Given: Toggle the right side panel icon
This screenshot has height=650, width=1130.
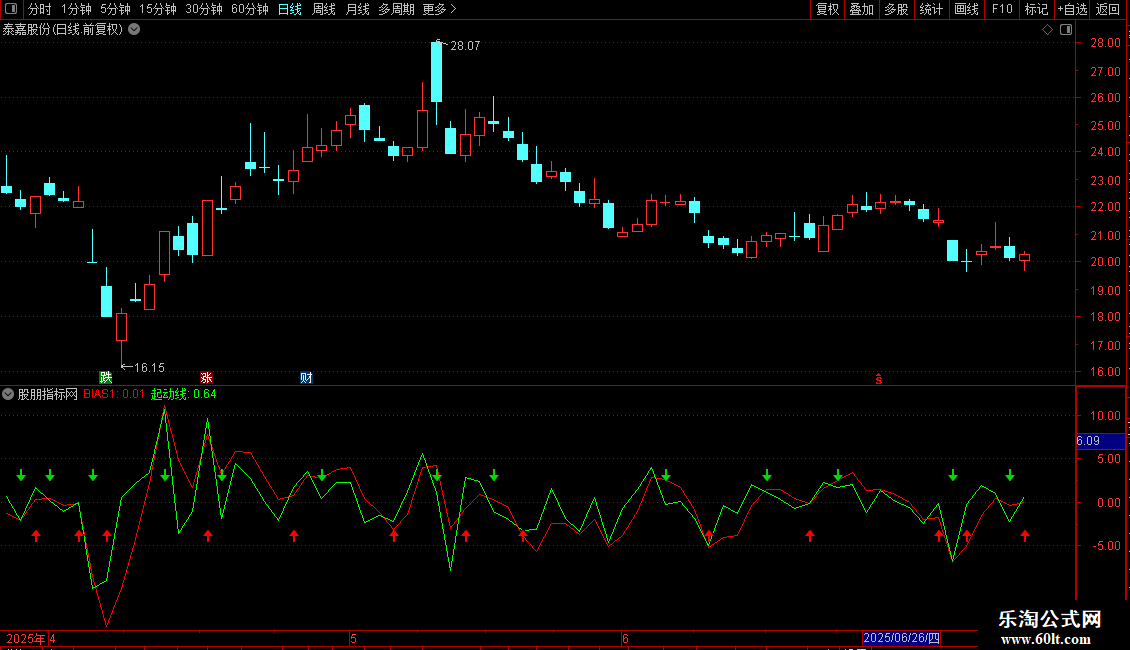Looking at the screenshot, I should click(x=1066, y=30).
